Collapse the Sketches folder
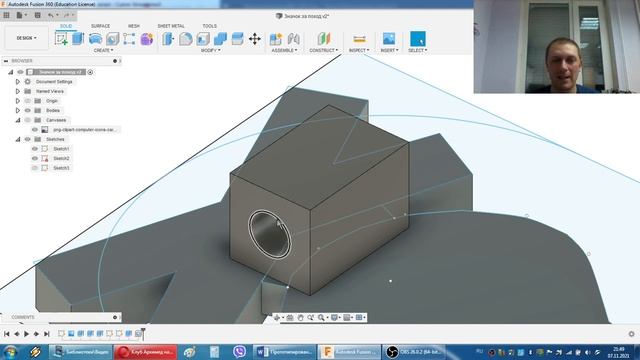 click(18, 139)
